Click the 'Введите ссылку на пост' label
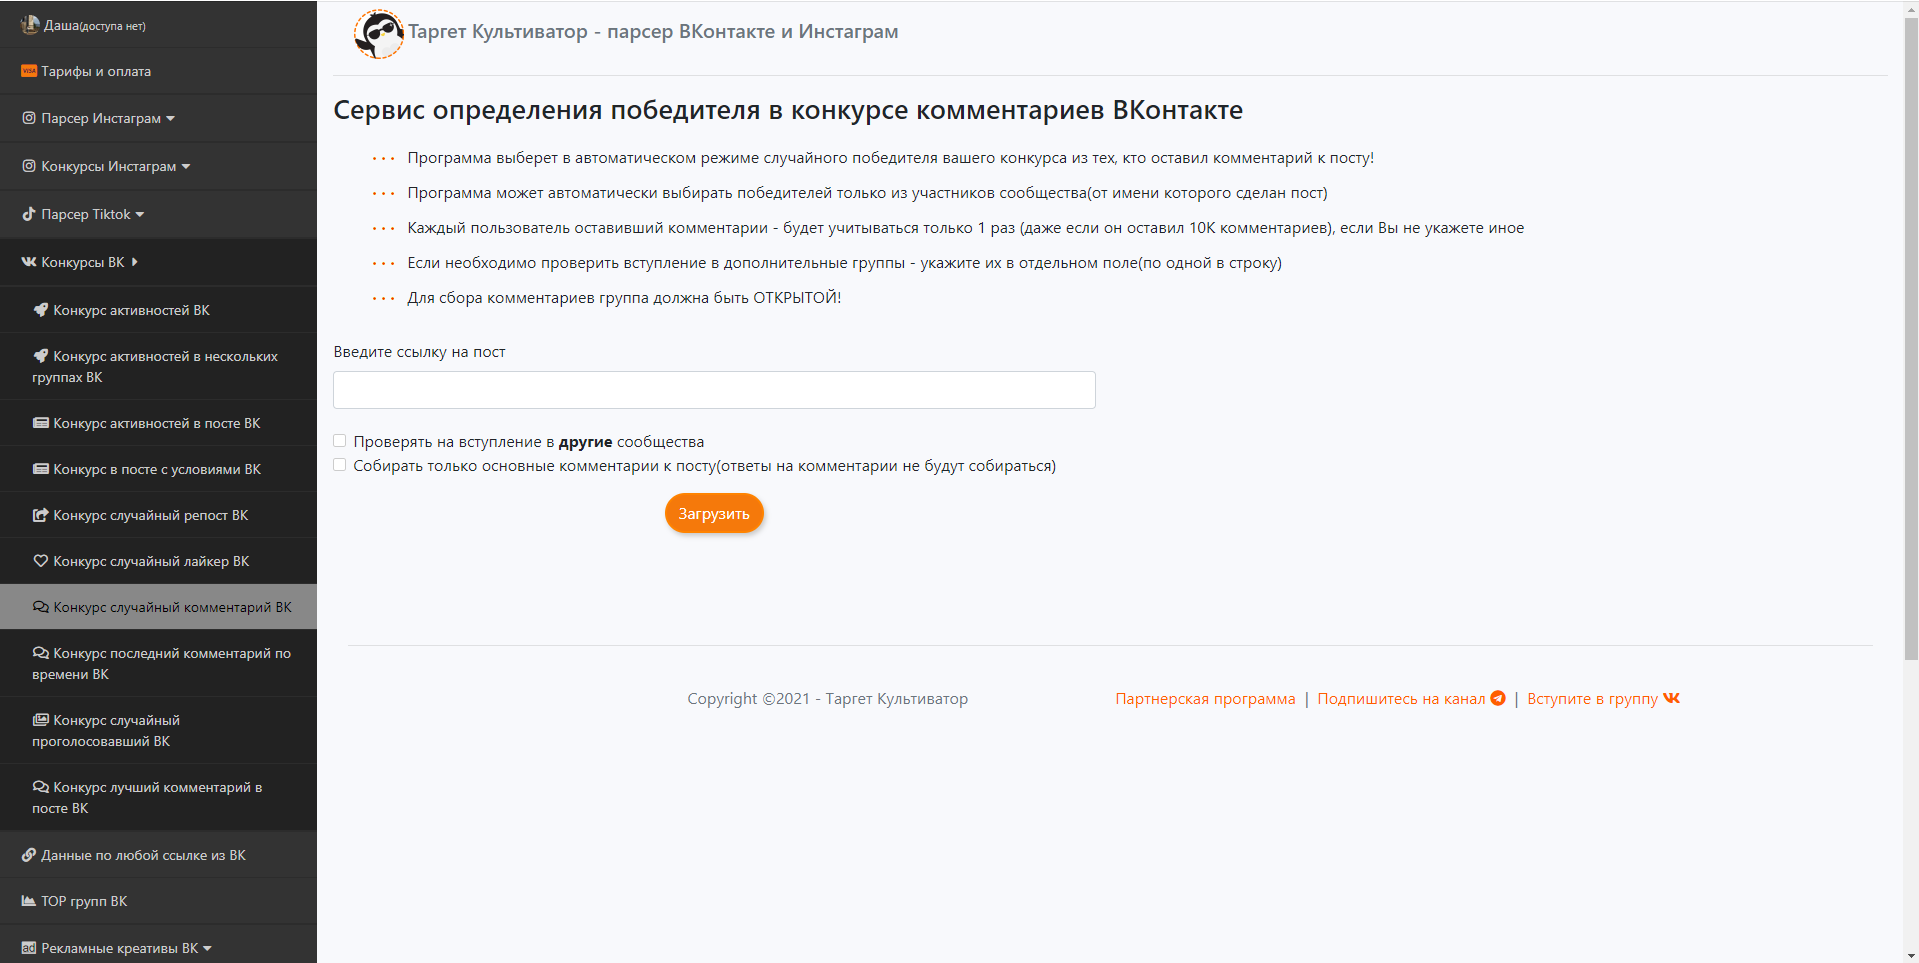Viewport: 1919px width, 963px height. [419, 352]
